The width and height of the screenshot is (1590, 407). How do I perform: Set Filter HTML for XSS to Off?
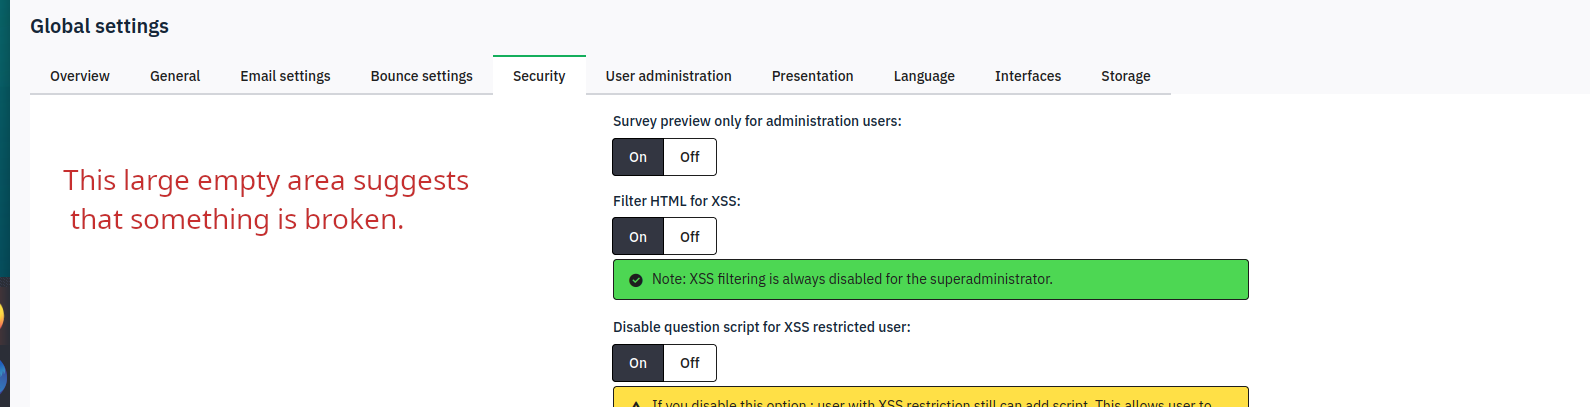click(690, 237)
